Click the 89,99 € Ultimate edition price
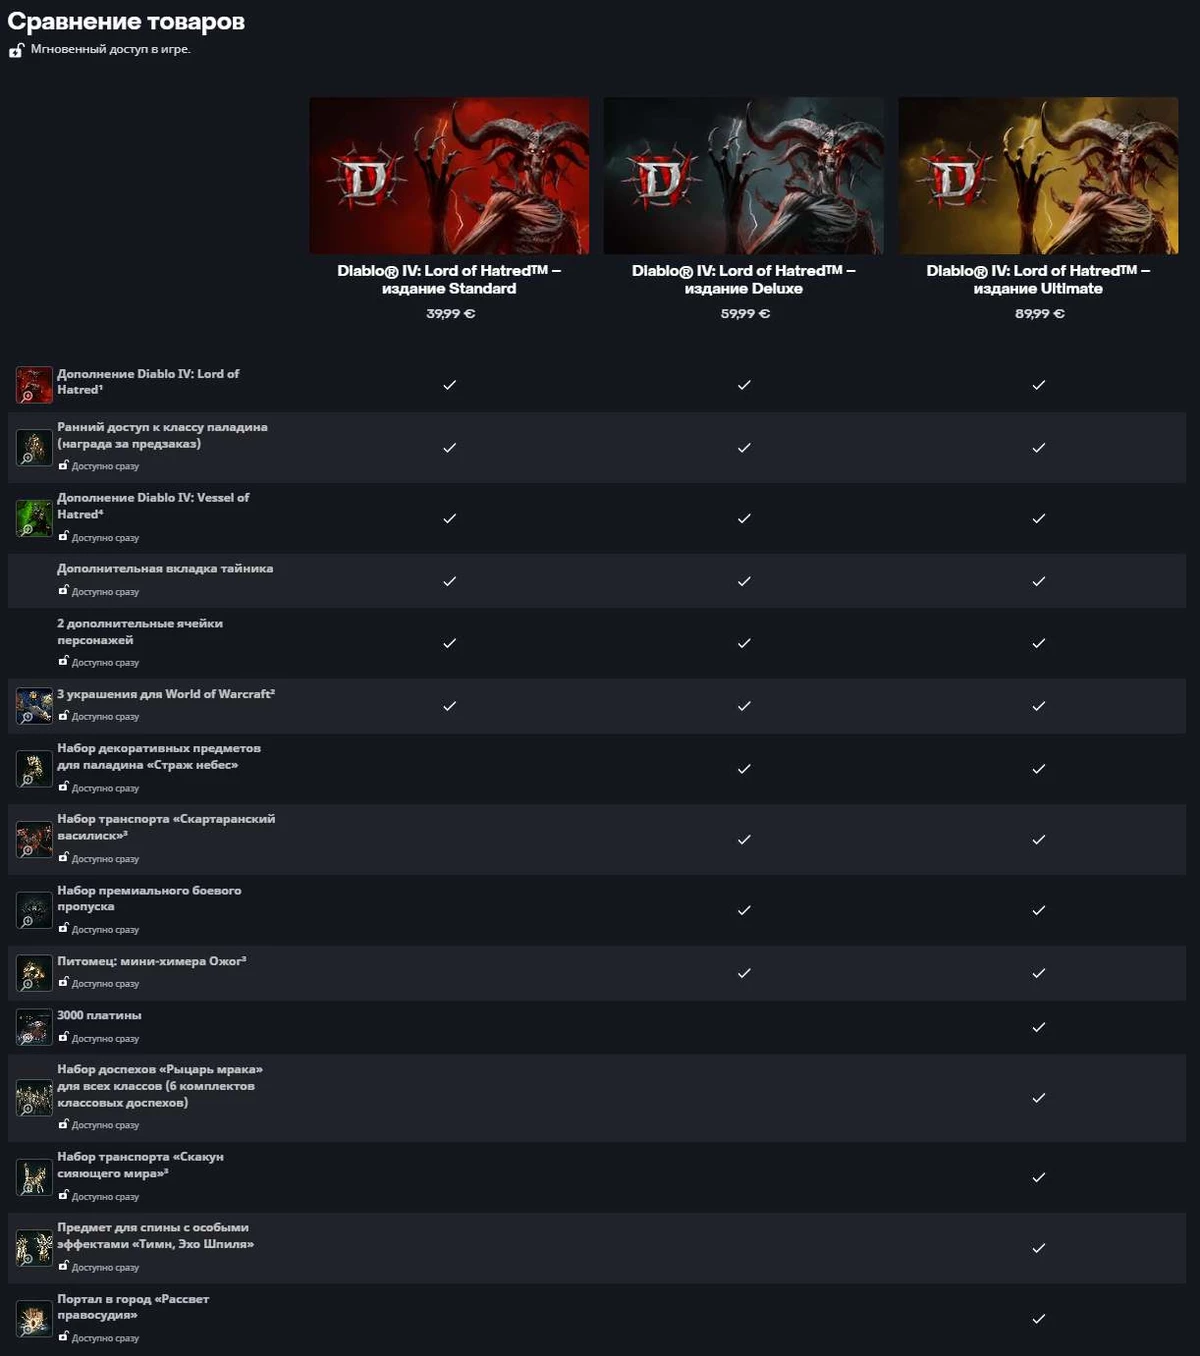1200x1356 pixels. pos(1040,314)
